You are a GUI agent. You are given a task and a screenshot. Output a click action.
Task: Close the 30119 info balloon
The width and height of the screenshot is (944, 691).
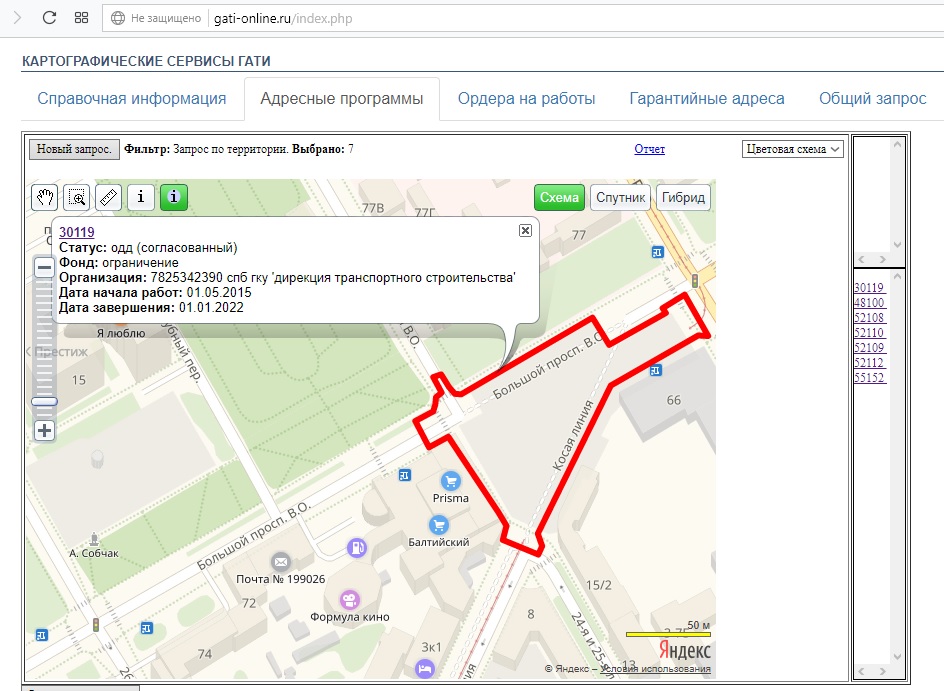[x=525, y=230]
